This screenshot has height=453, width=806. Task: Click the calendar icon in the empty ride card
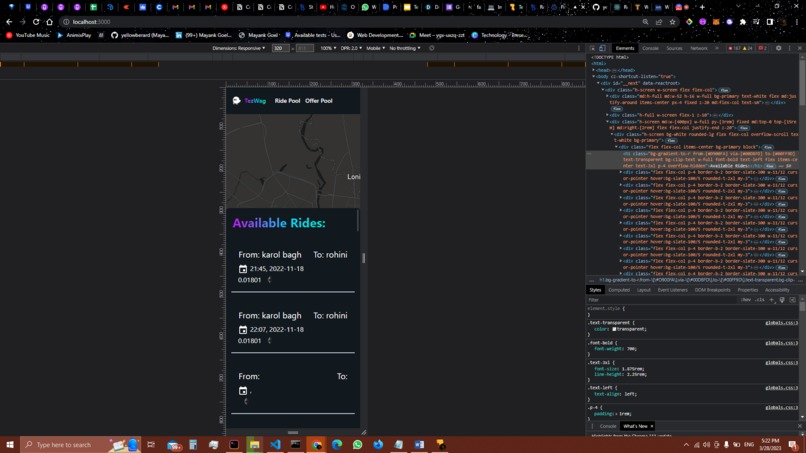(x=243, y=391)
